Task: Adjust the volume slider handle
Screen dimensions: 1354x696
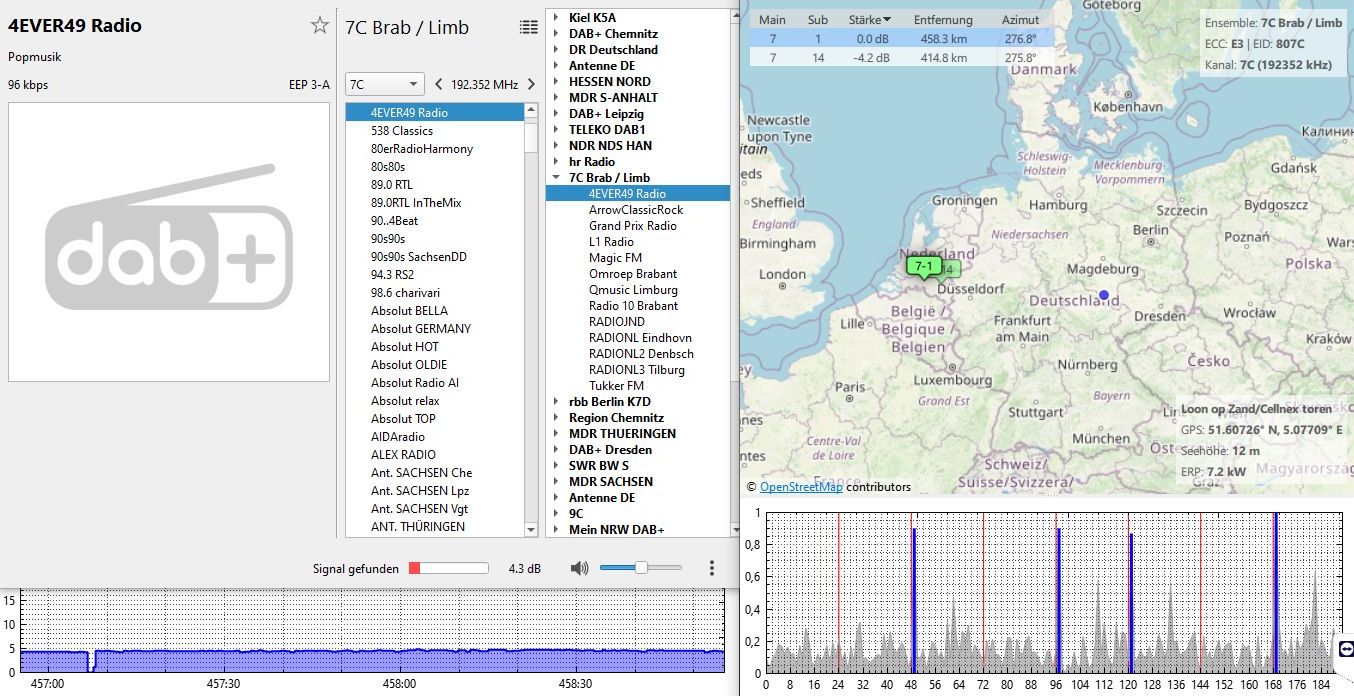Action: point(641,568)
